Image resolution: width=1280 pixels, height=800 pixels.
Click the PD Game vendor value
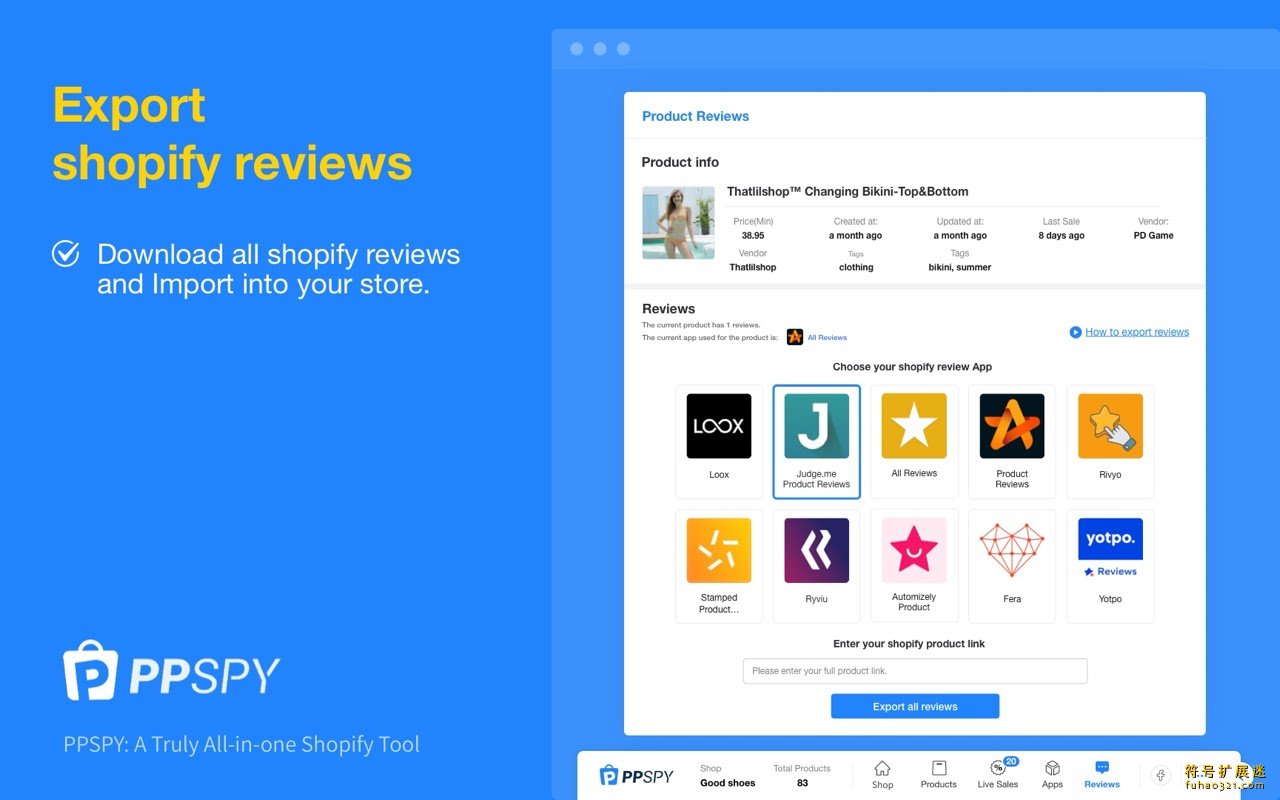click(x=1153, y=236)
